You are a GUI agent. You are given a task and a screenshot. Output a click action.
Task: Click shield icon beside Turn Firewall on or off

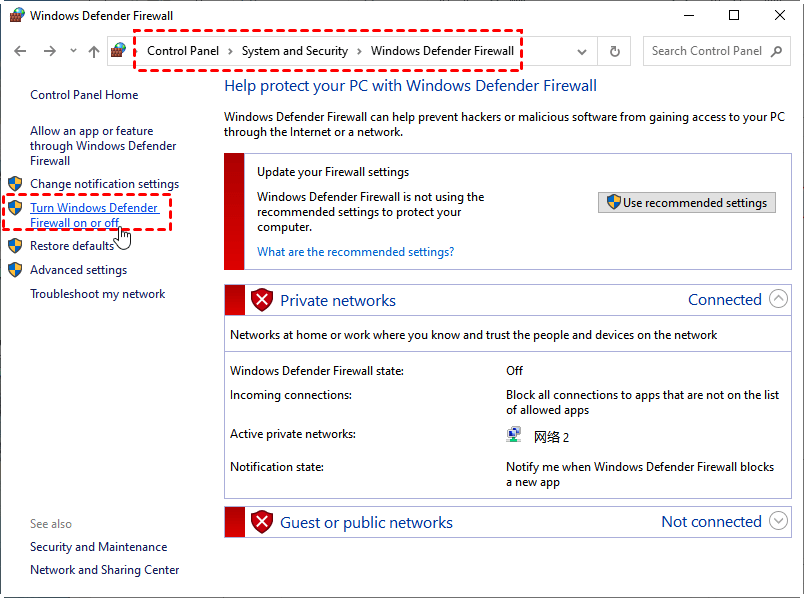pyautogui.click(x=15, y=208)
